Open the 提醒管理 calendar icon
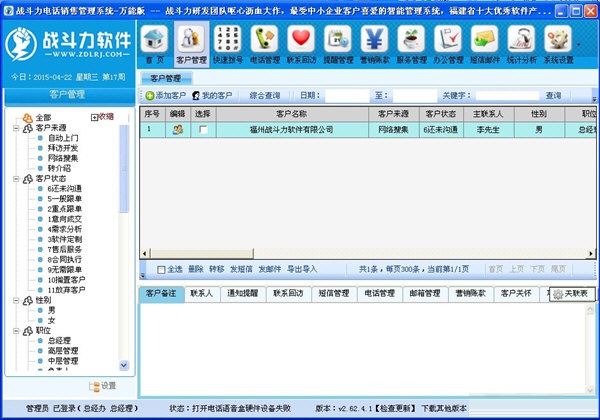Viewport: 600px width, 420px height. 338,39
